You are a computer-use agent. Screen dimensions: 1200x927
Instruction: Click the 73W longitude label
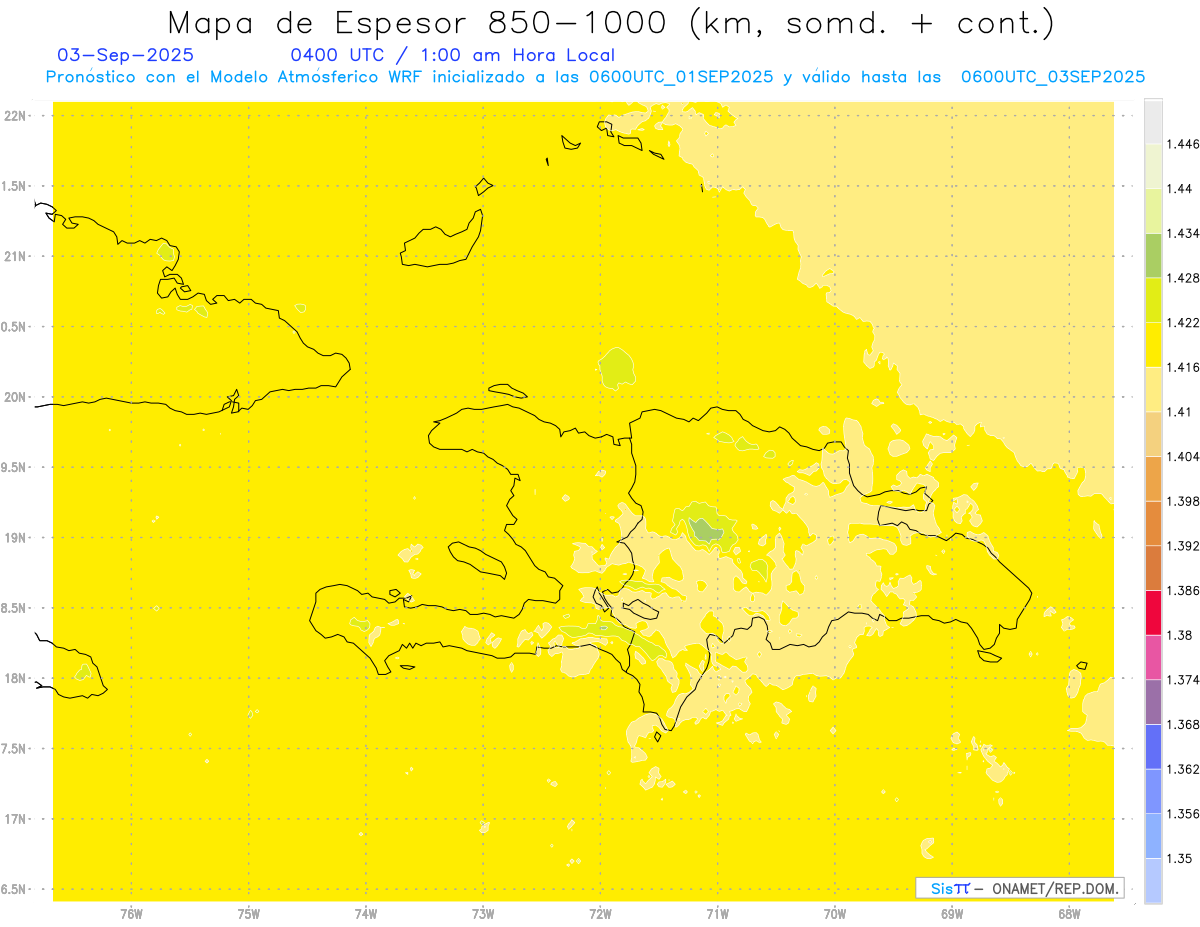click(x=483, y=914)
